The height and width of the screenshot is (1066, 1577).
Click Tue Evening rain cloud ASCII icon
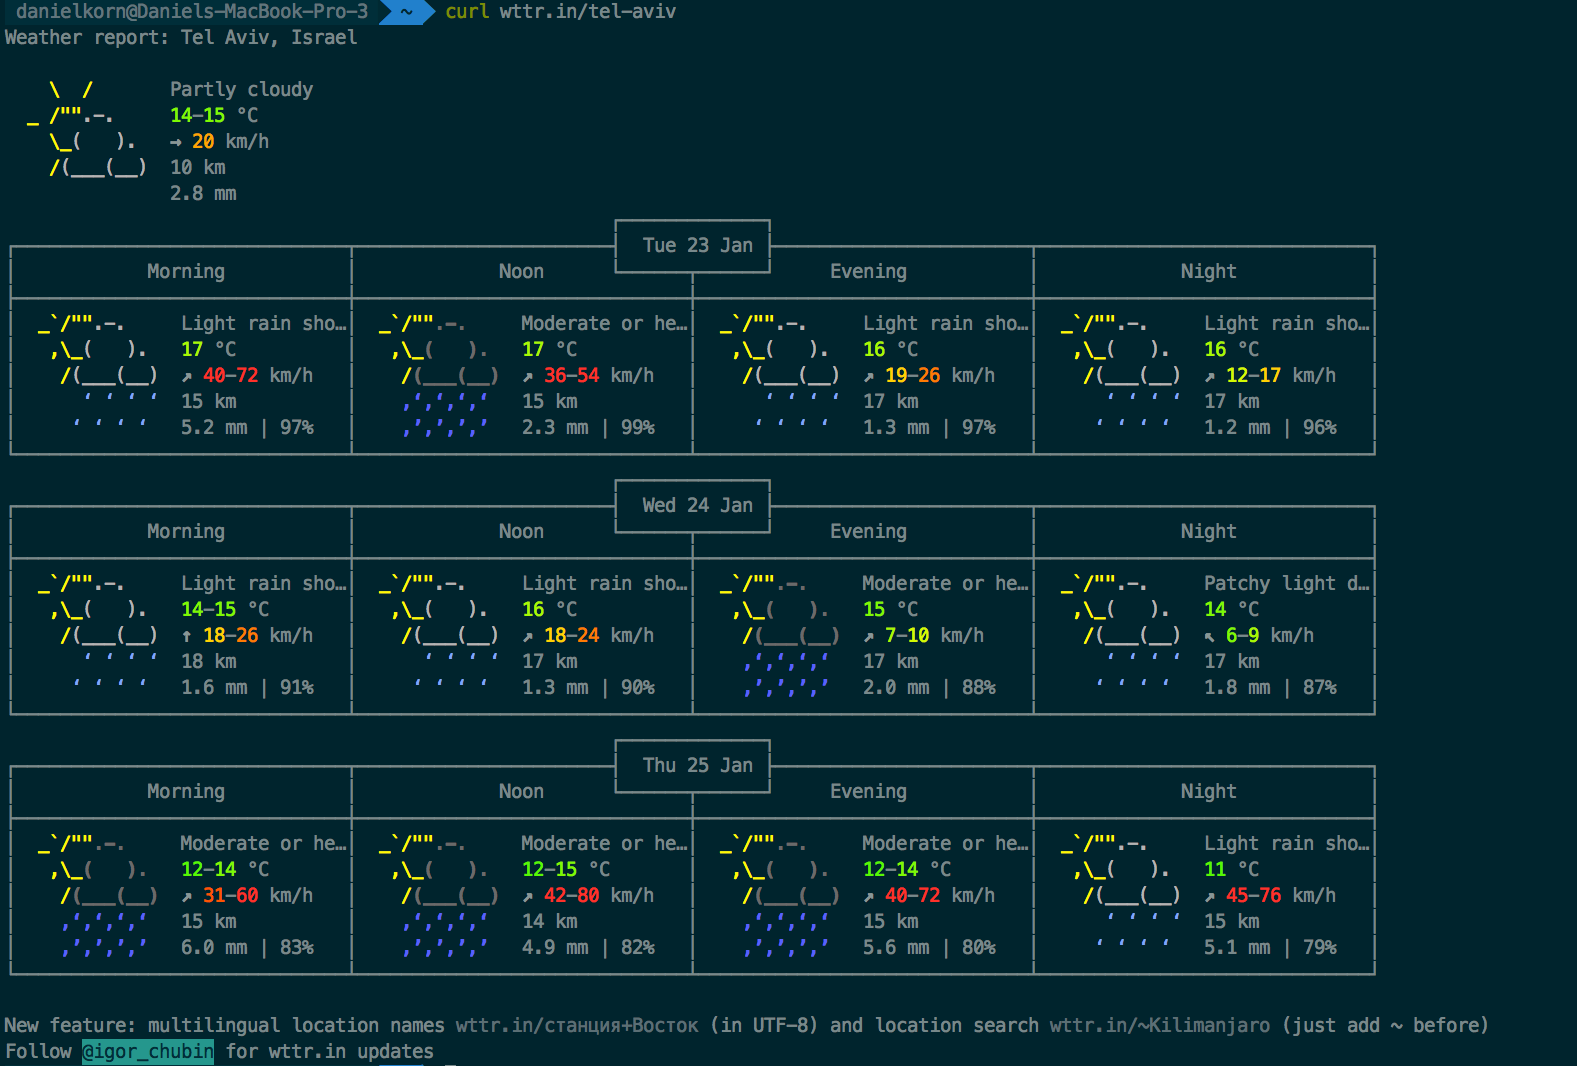(780, 373)
